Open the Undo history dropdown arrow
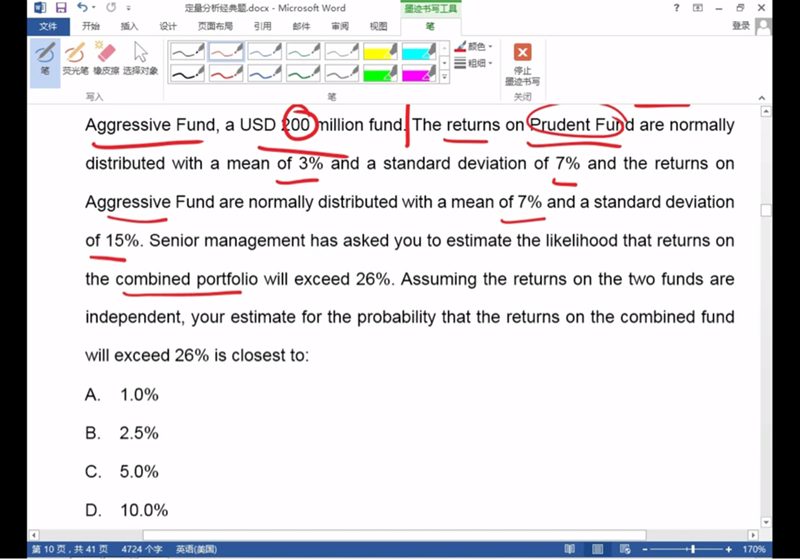Image resolution: width=800 pixels, height=559 pixels. [93, 8]
